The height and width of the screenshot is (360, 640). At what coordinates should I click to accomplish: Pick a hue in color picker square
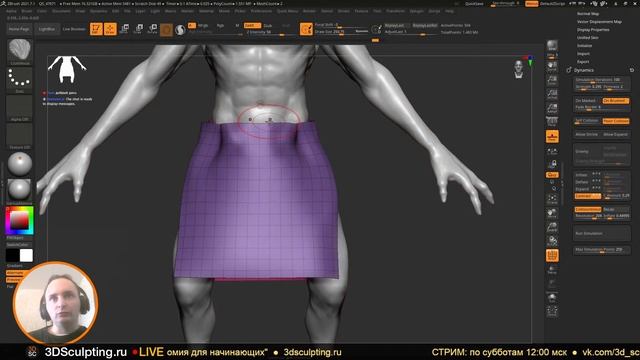pos(20,220)
